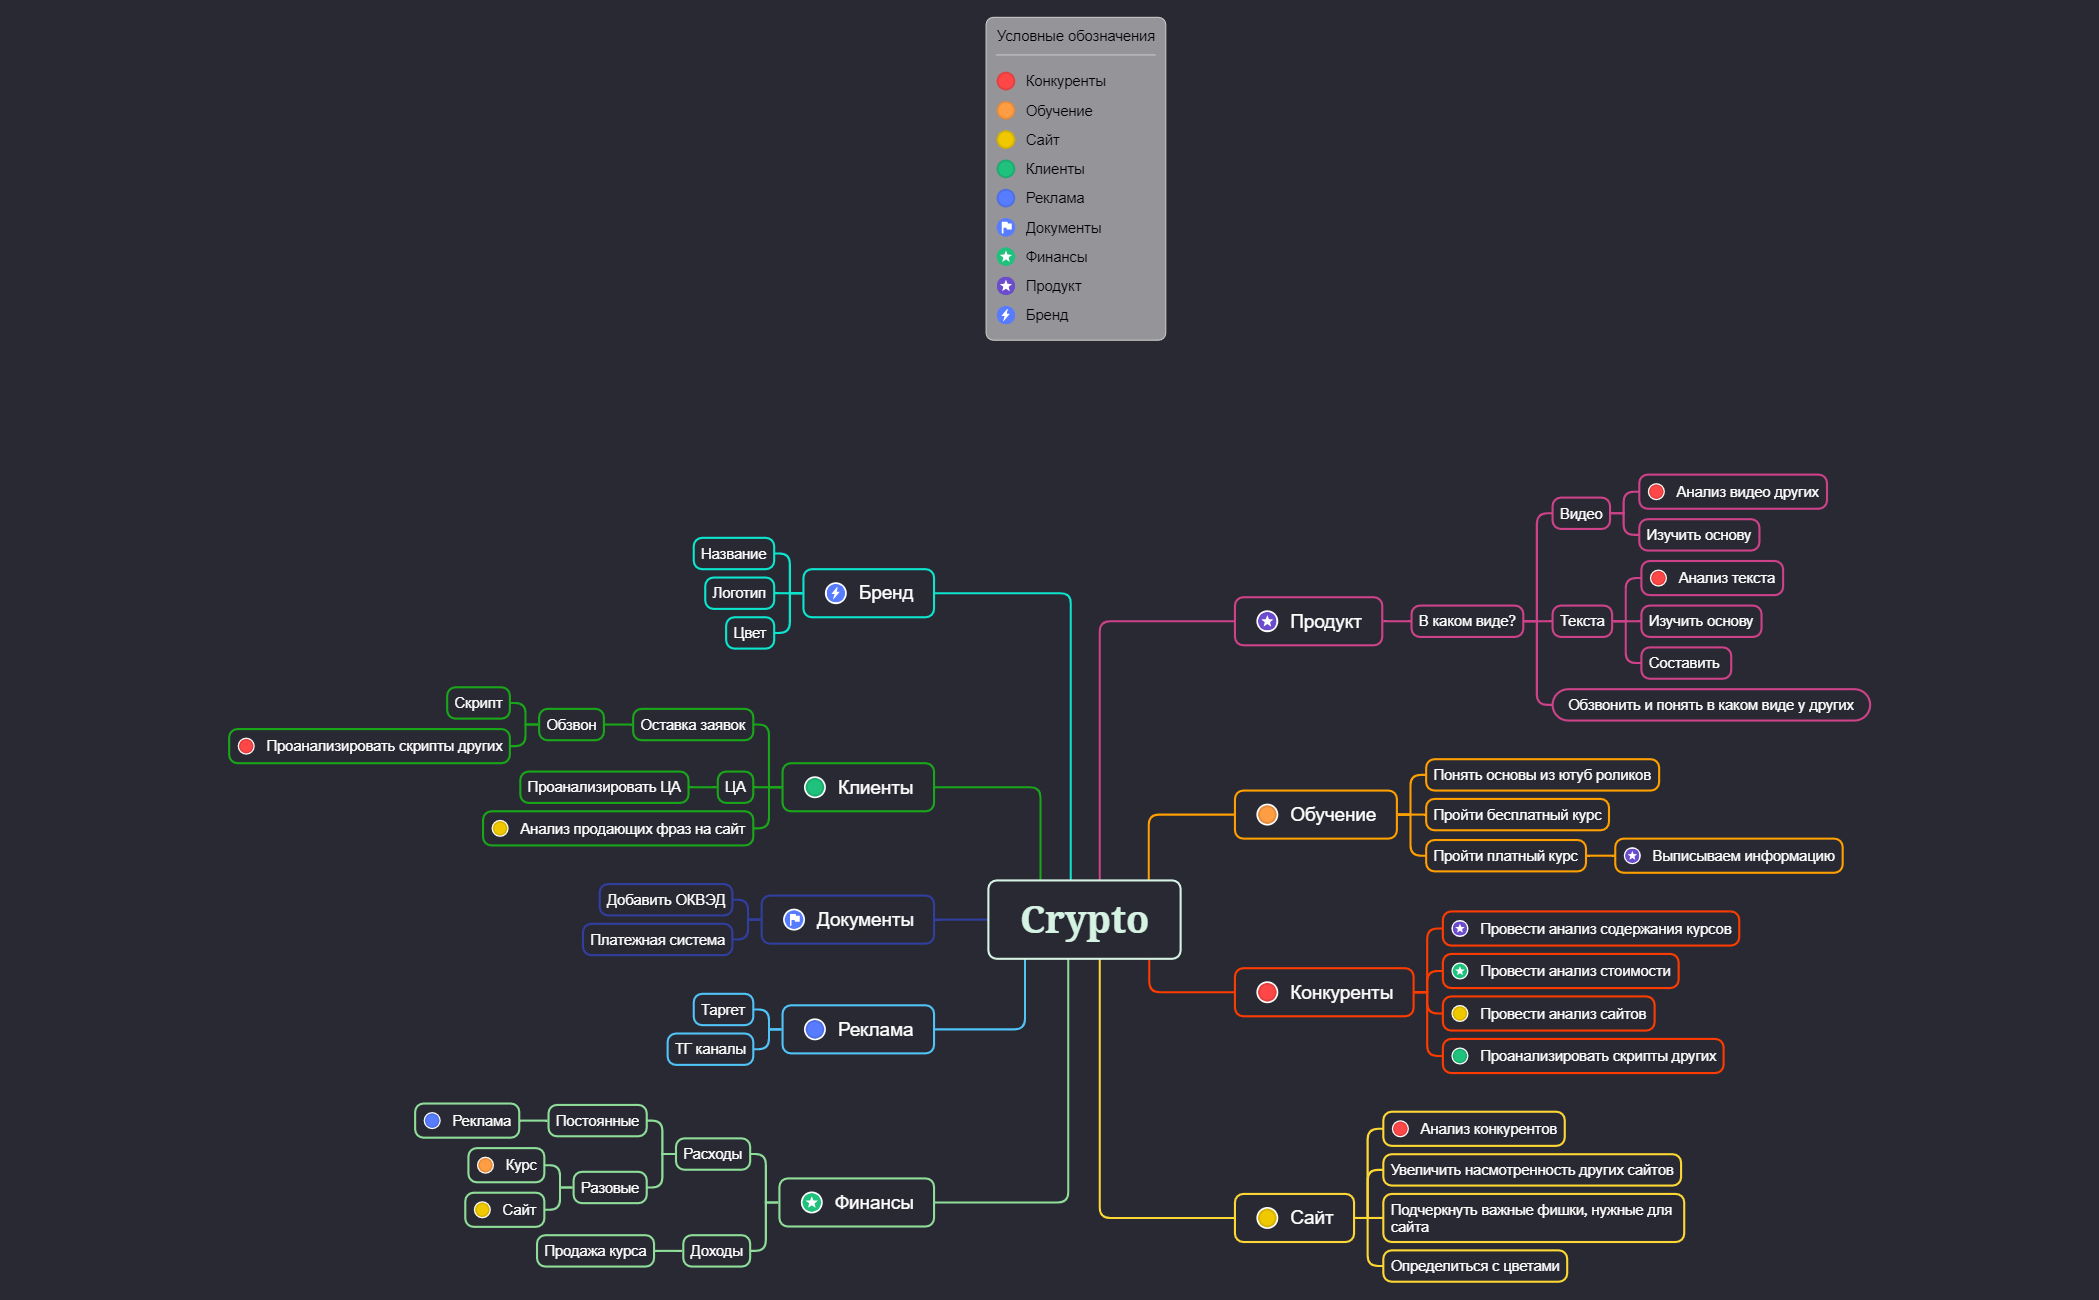This screenshot has height=1300, width=2099.
Task: Click the orange circle on the Обучение node
Action: coord(1267,814)
